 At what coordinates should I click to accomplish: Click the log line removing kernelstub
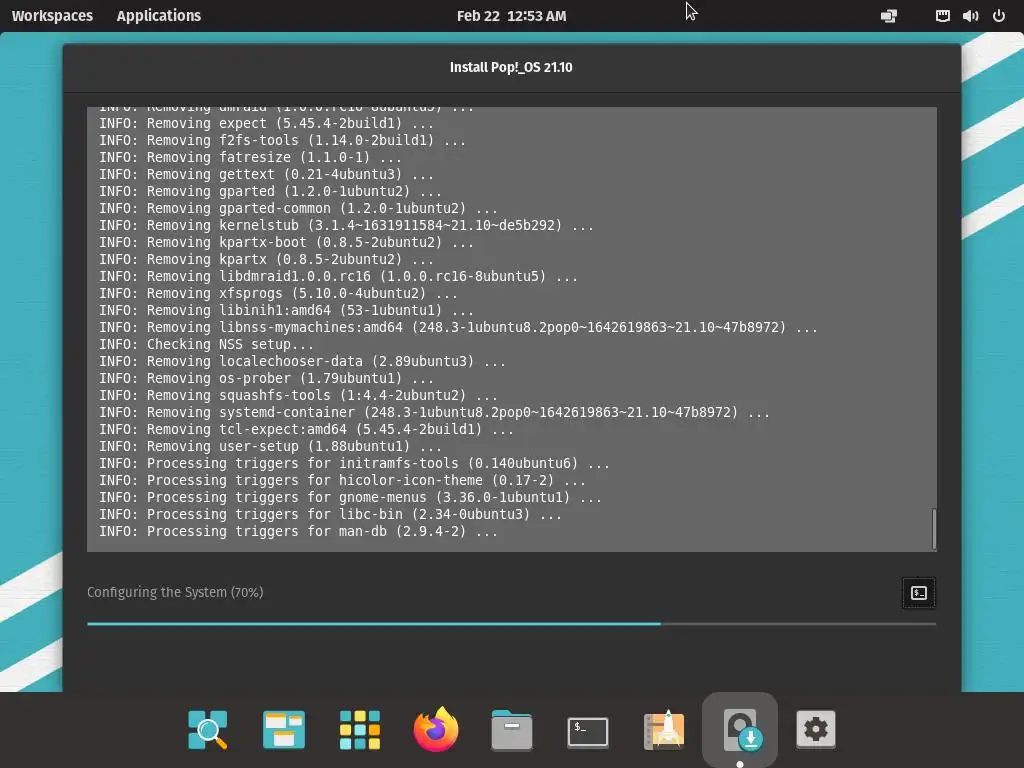(x=346, y=225)
